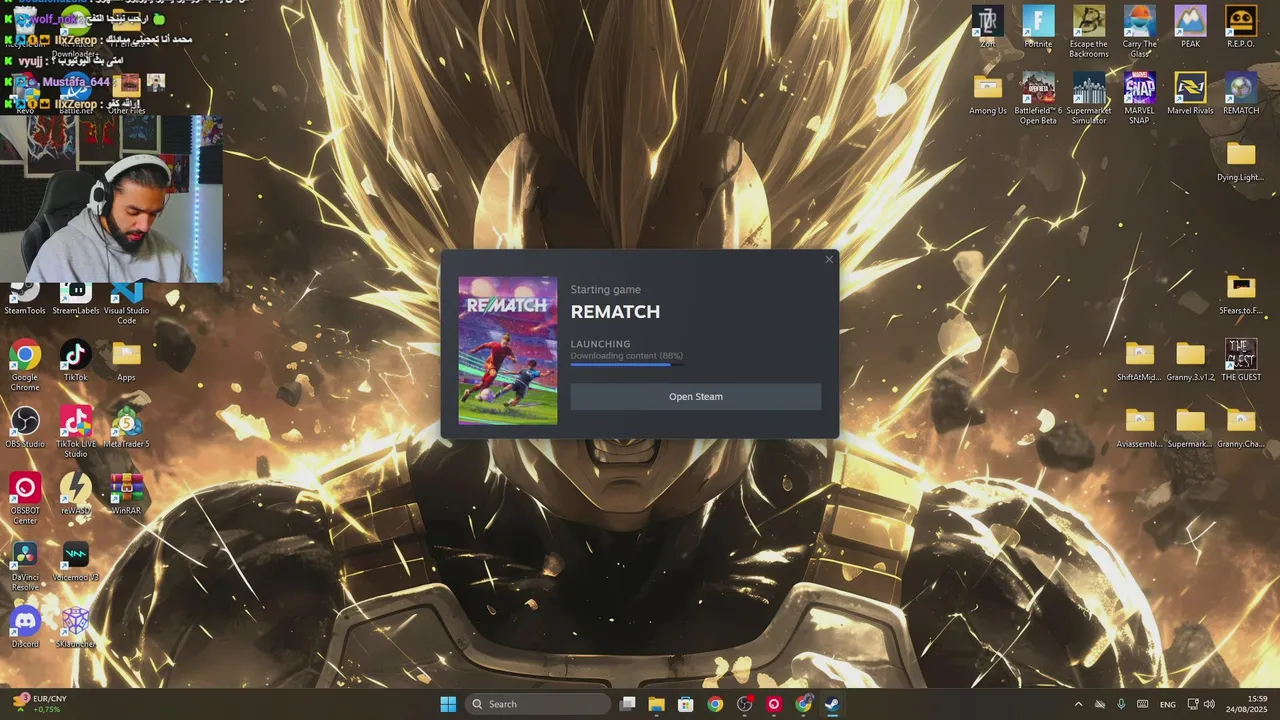Click the download progress bar in the dialog
Image resolution: width=1280 pixels, height=720 pixels.
pos(627,365)
